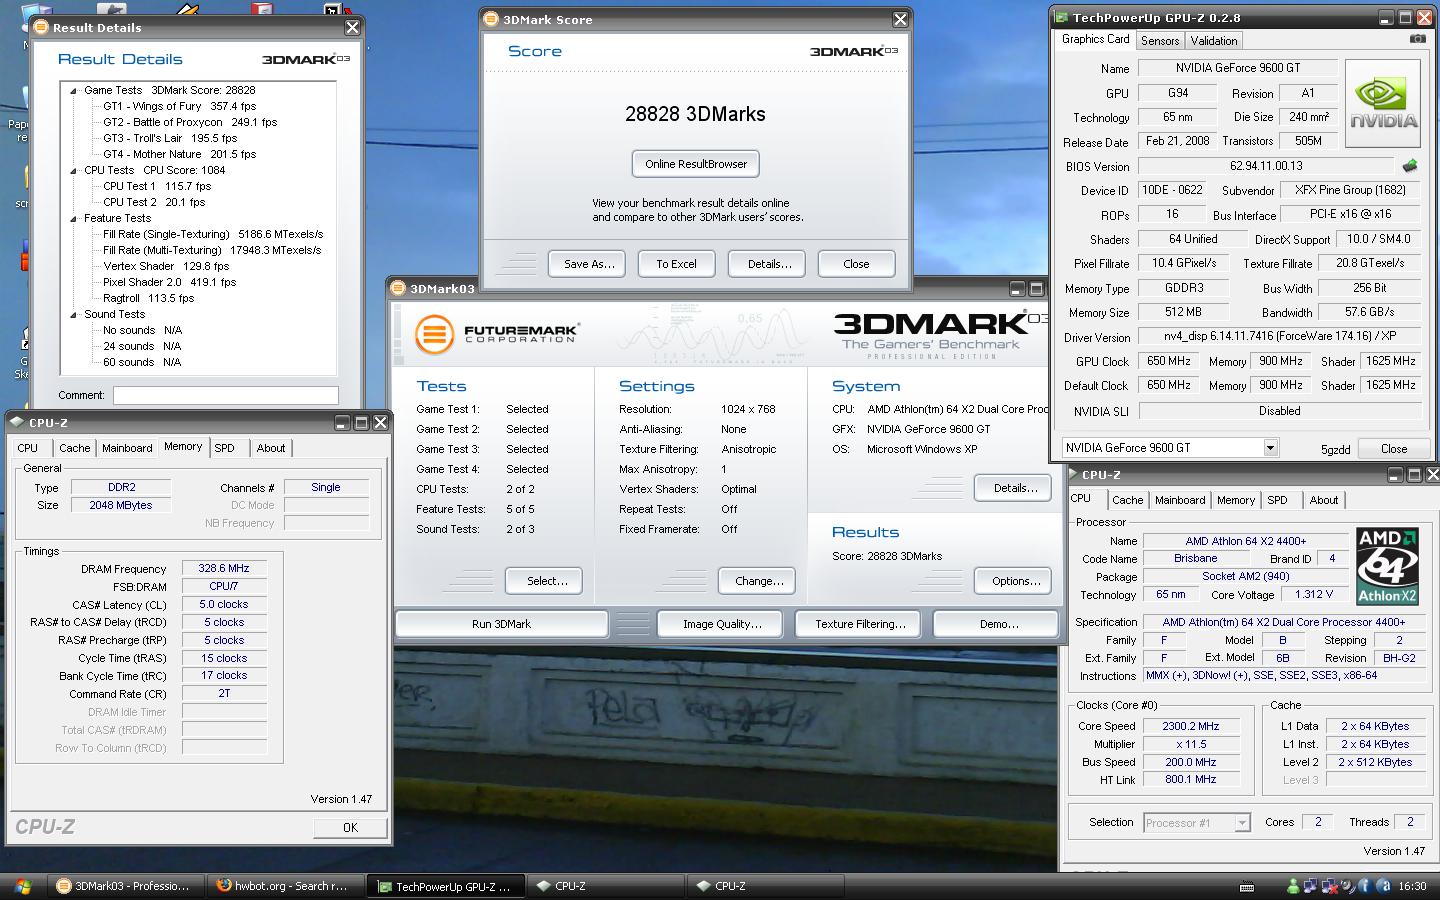This screenshot has height=900, width=1440.
Task: Click the webcam tray icon
Action: click(x=1348, y=886)
